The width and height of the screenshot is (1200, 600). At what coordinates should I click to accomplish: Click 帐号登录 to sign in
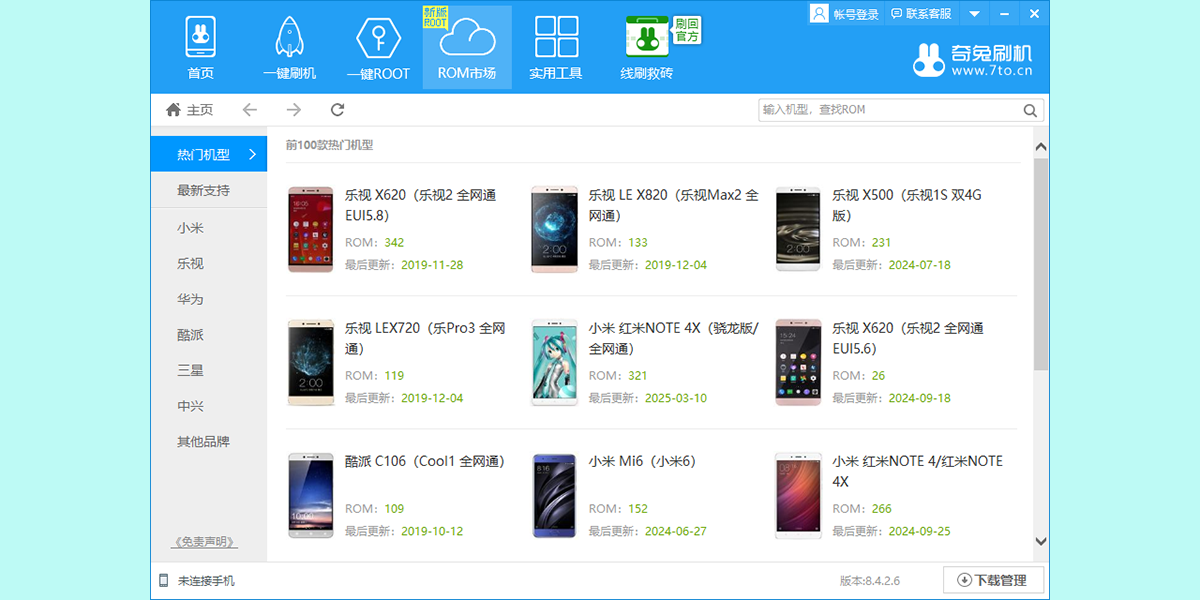(846, 14)
